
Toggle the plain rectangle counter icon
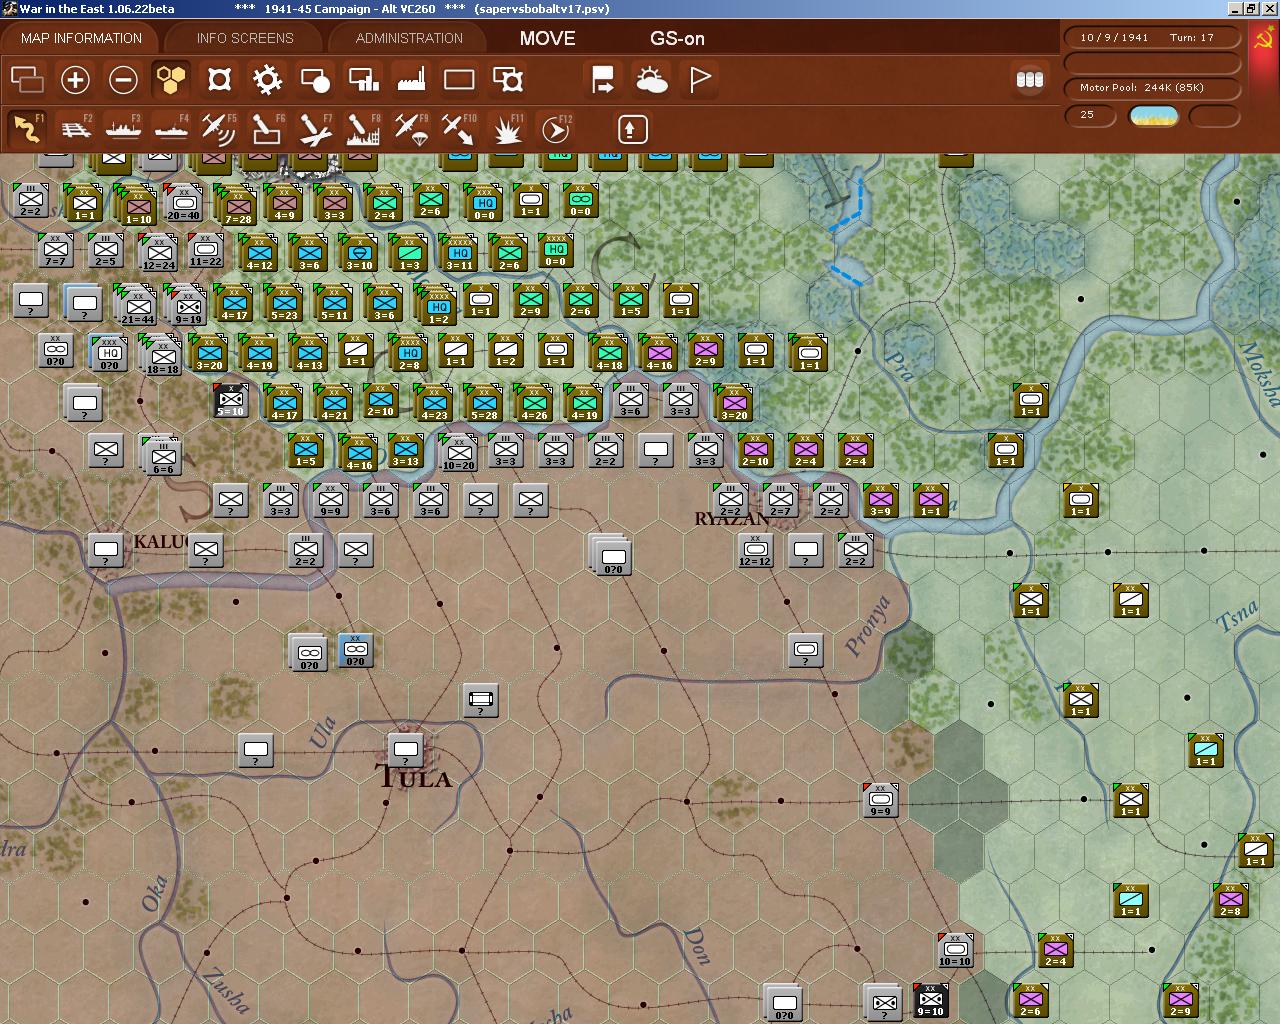(x=459, y=79)
